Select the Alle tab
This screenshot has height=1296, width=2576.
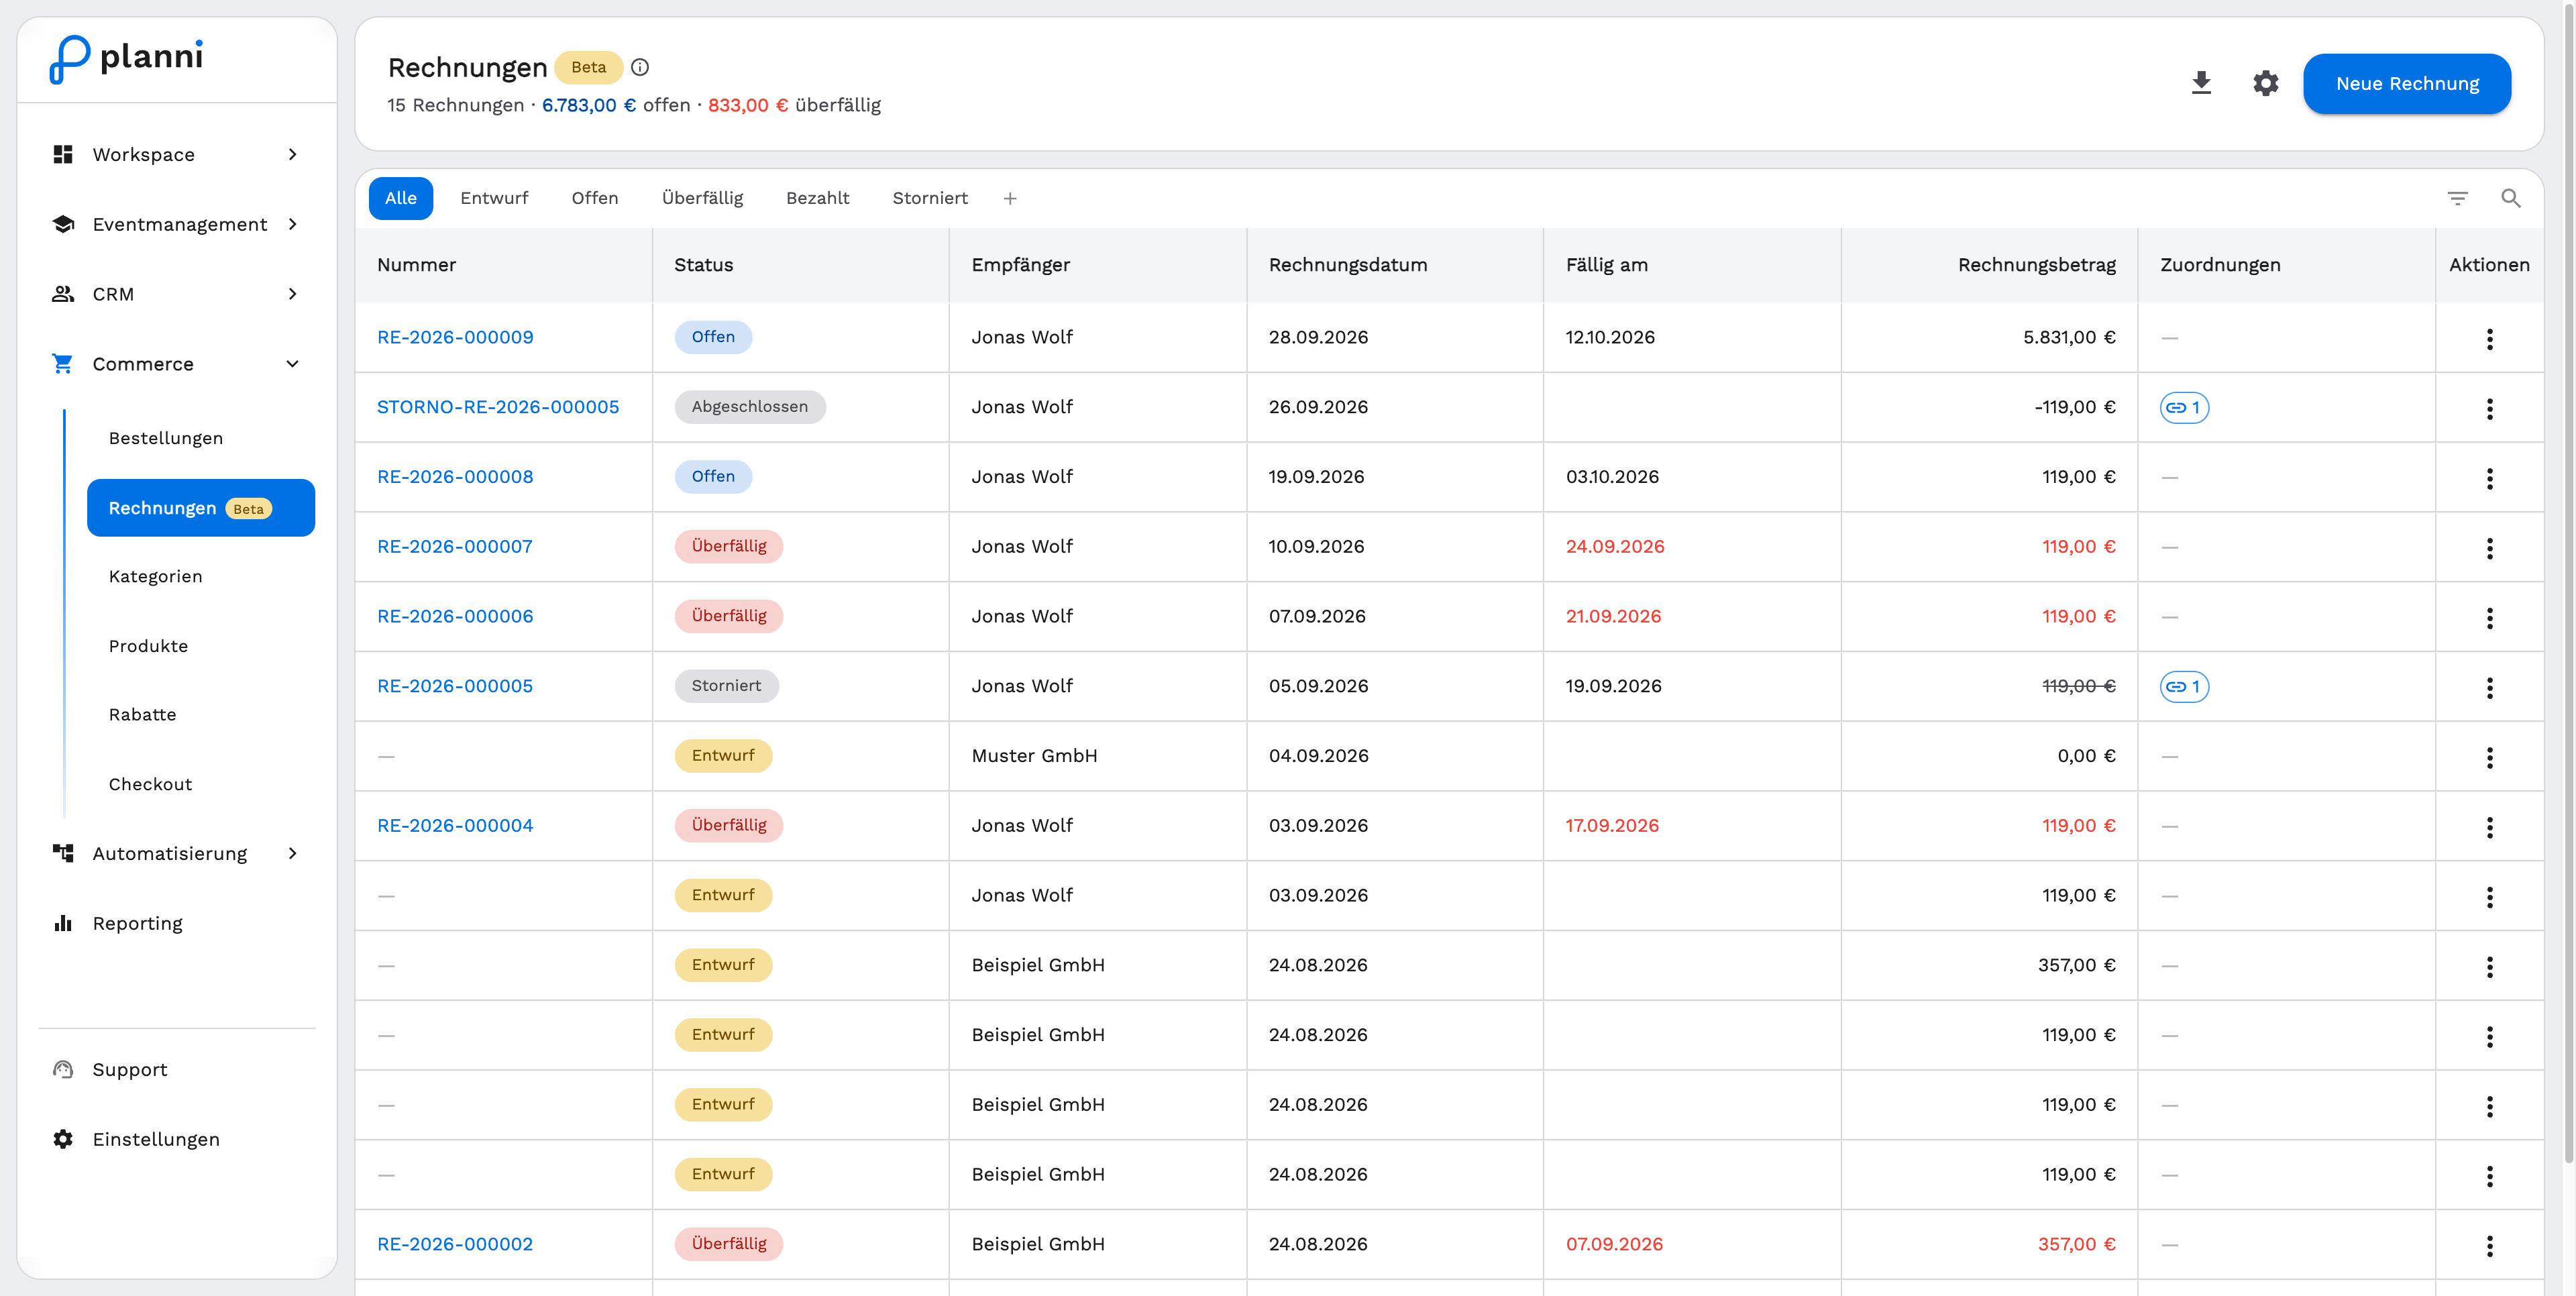tap(400, 198)
